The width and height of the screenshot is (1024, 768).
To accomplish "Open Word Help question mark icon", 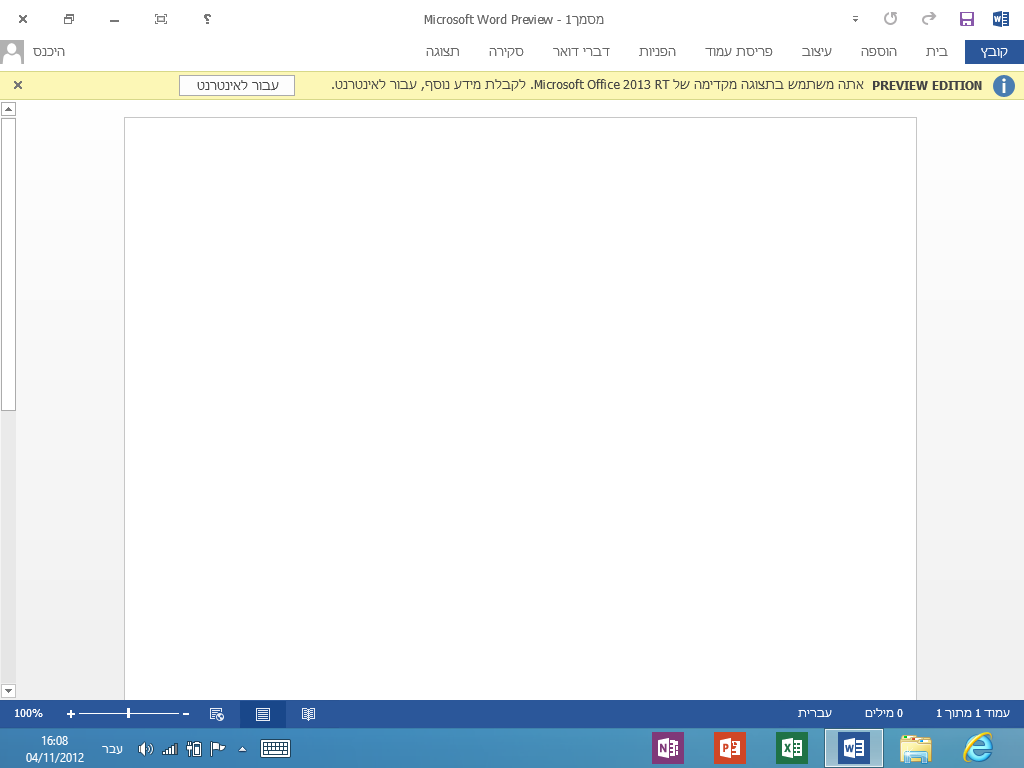I will [207, 19].
